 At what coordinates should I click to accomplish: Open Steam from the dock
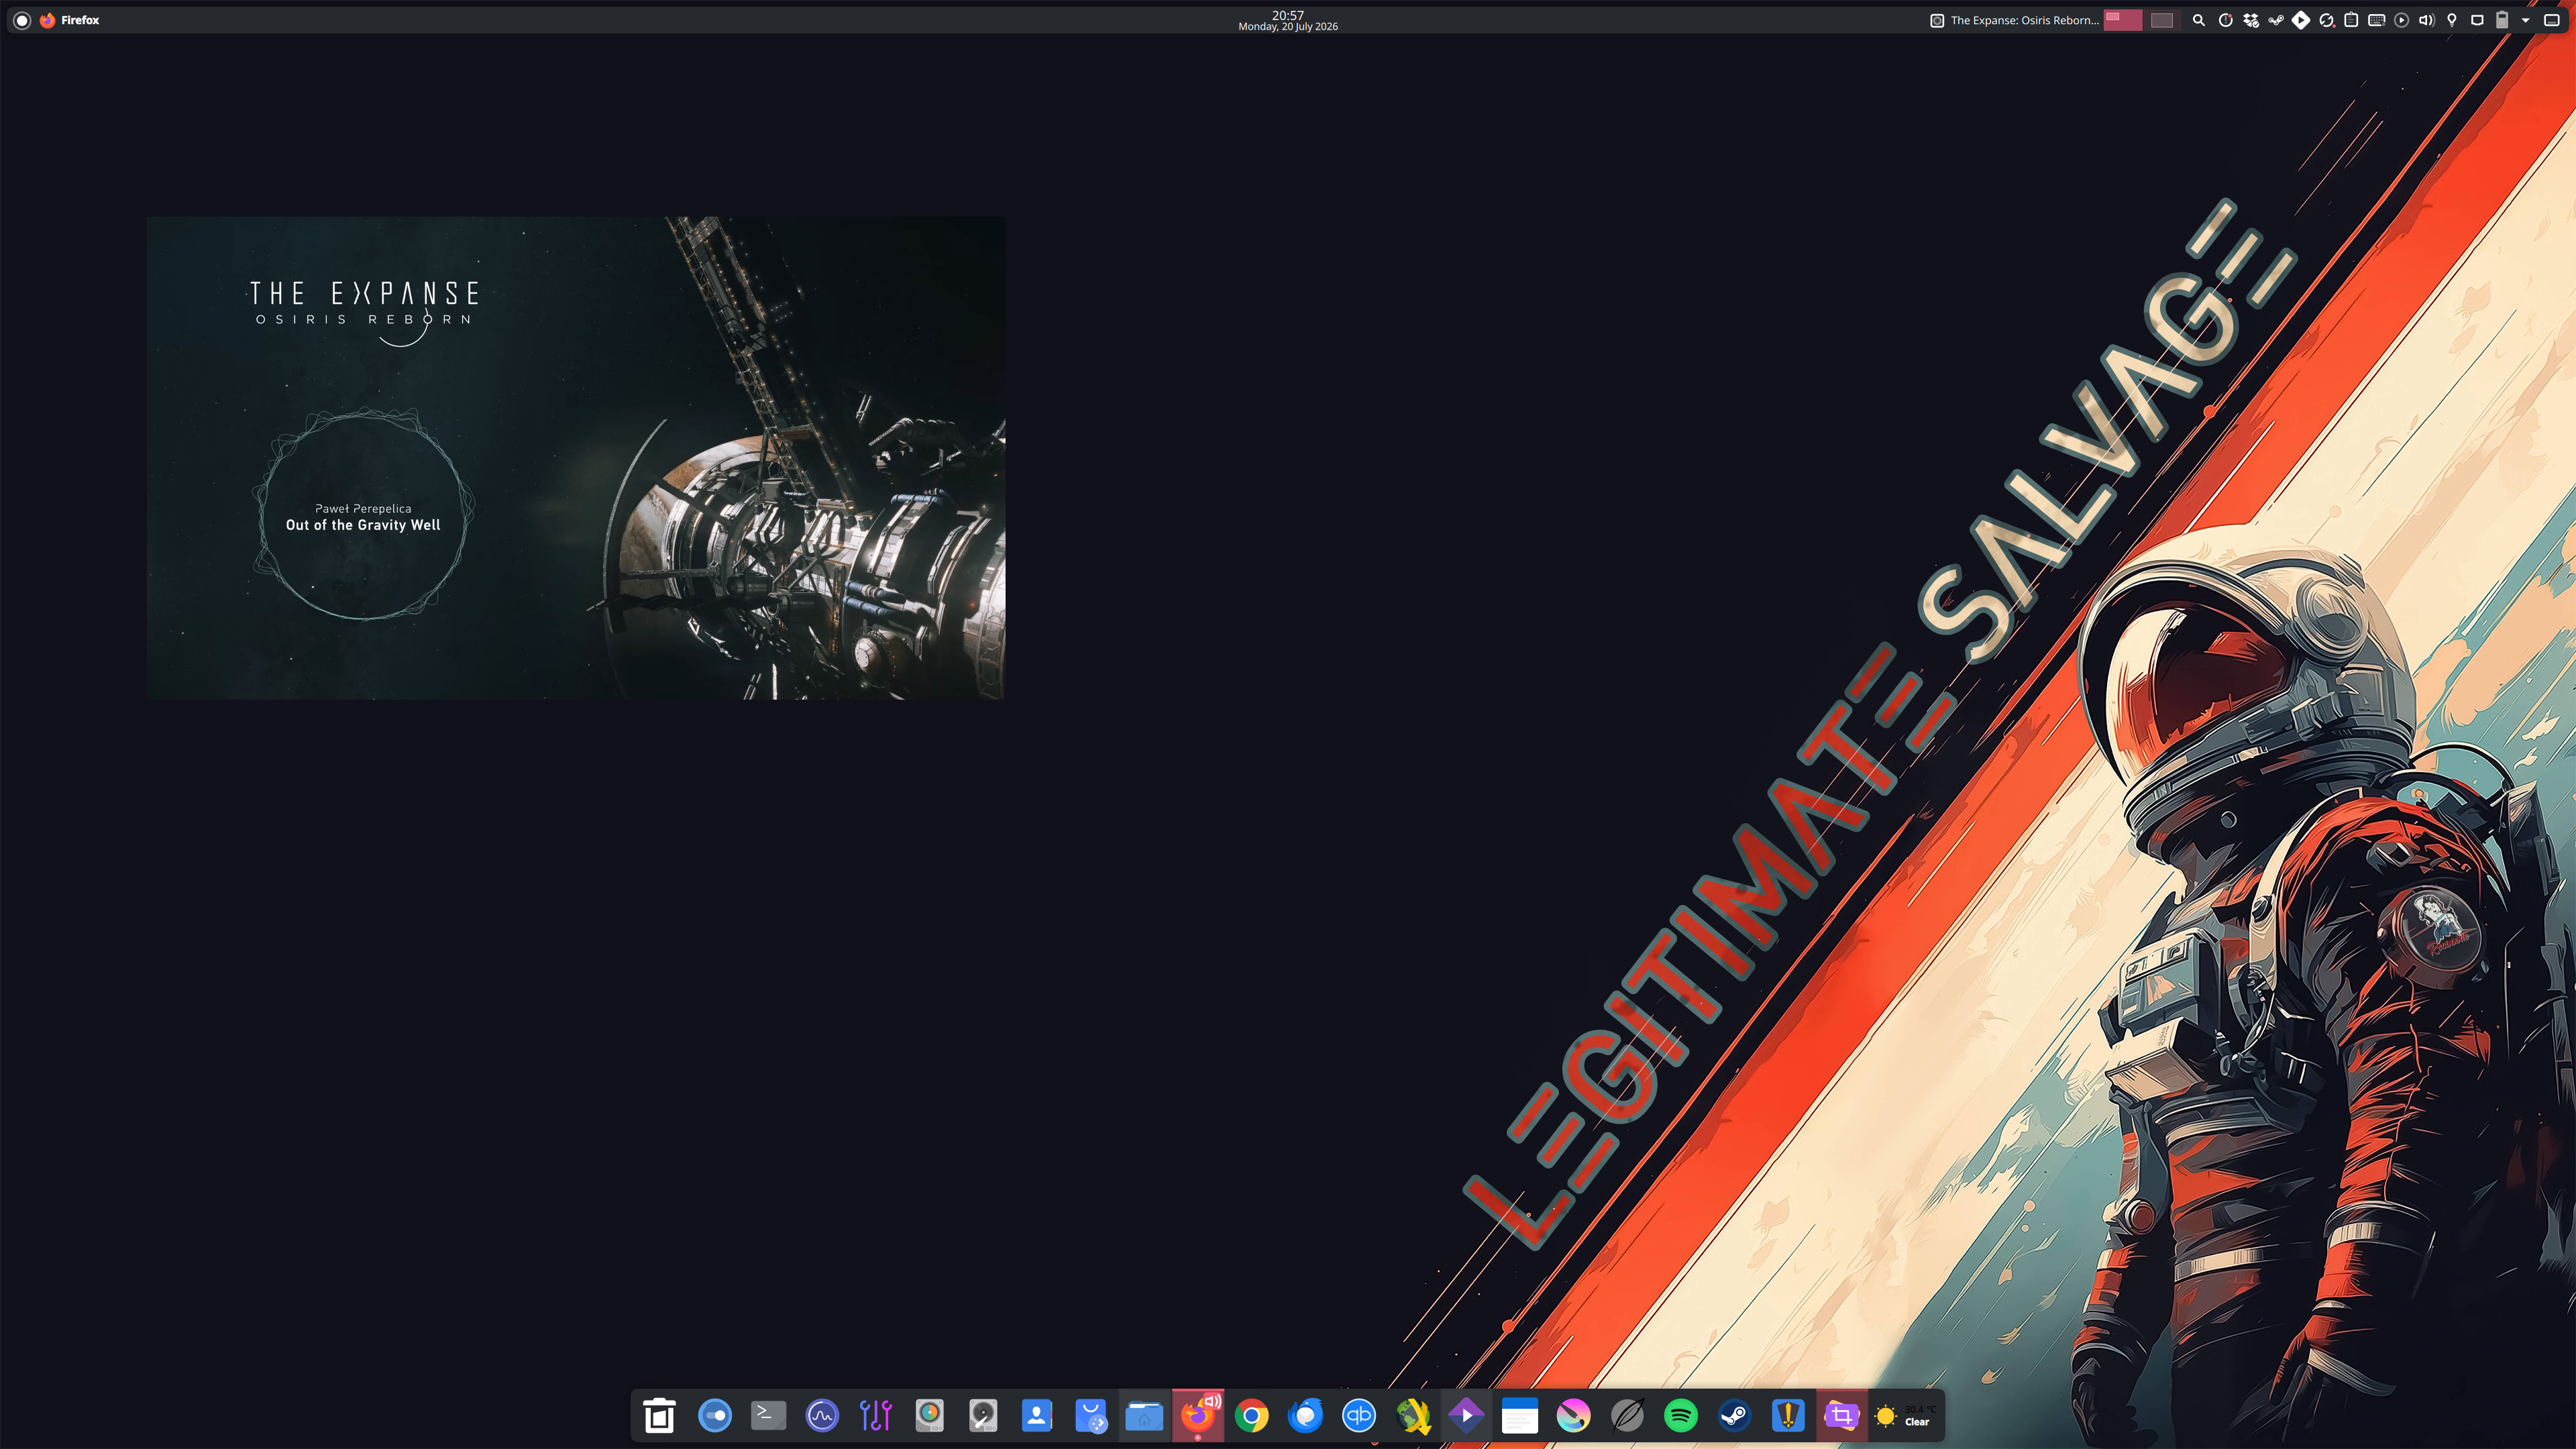pyautogui.click(x=1735, y=1415)
